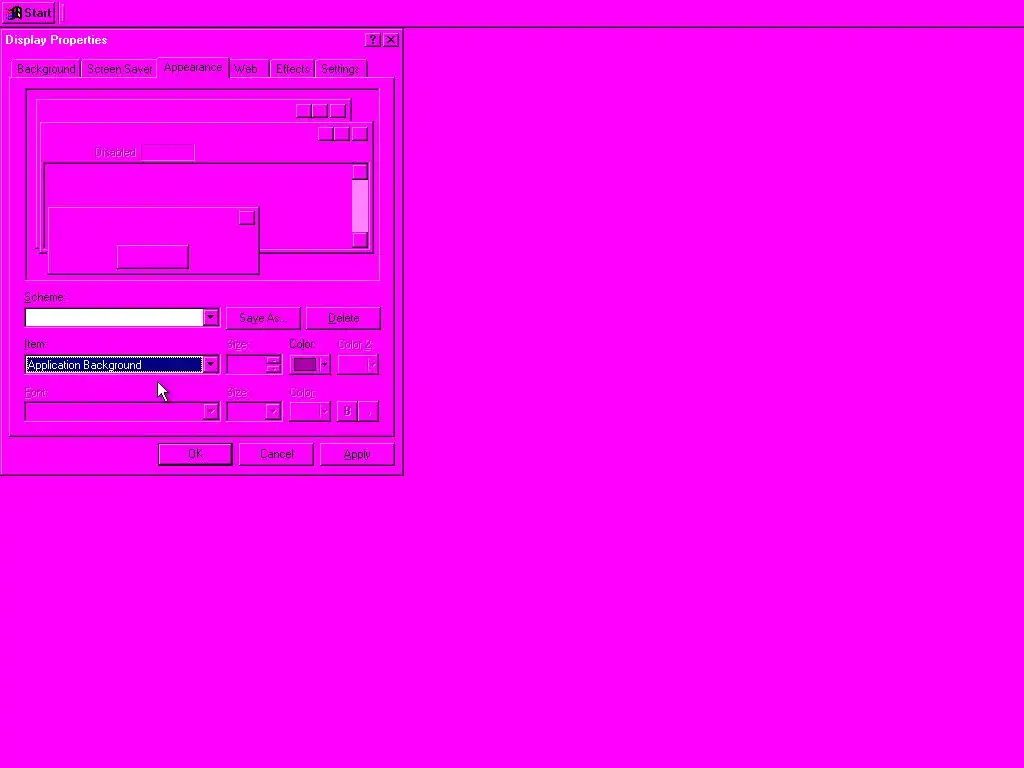
Task: Open the Color 2 swatch picker
Action: (358, 365)
